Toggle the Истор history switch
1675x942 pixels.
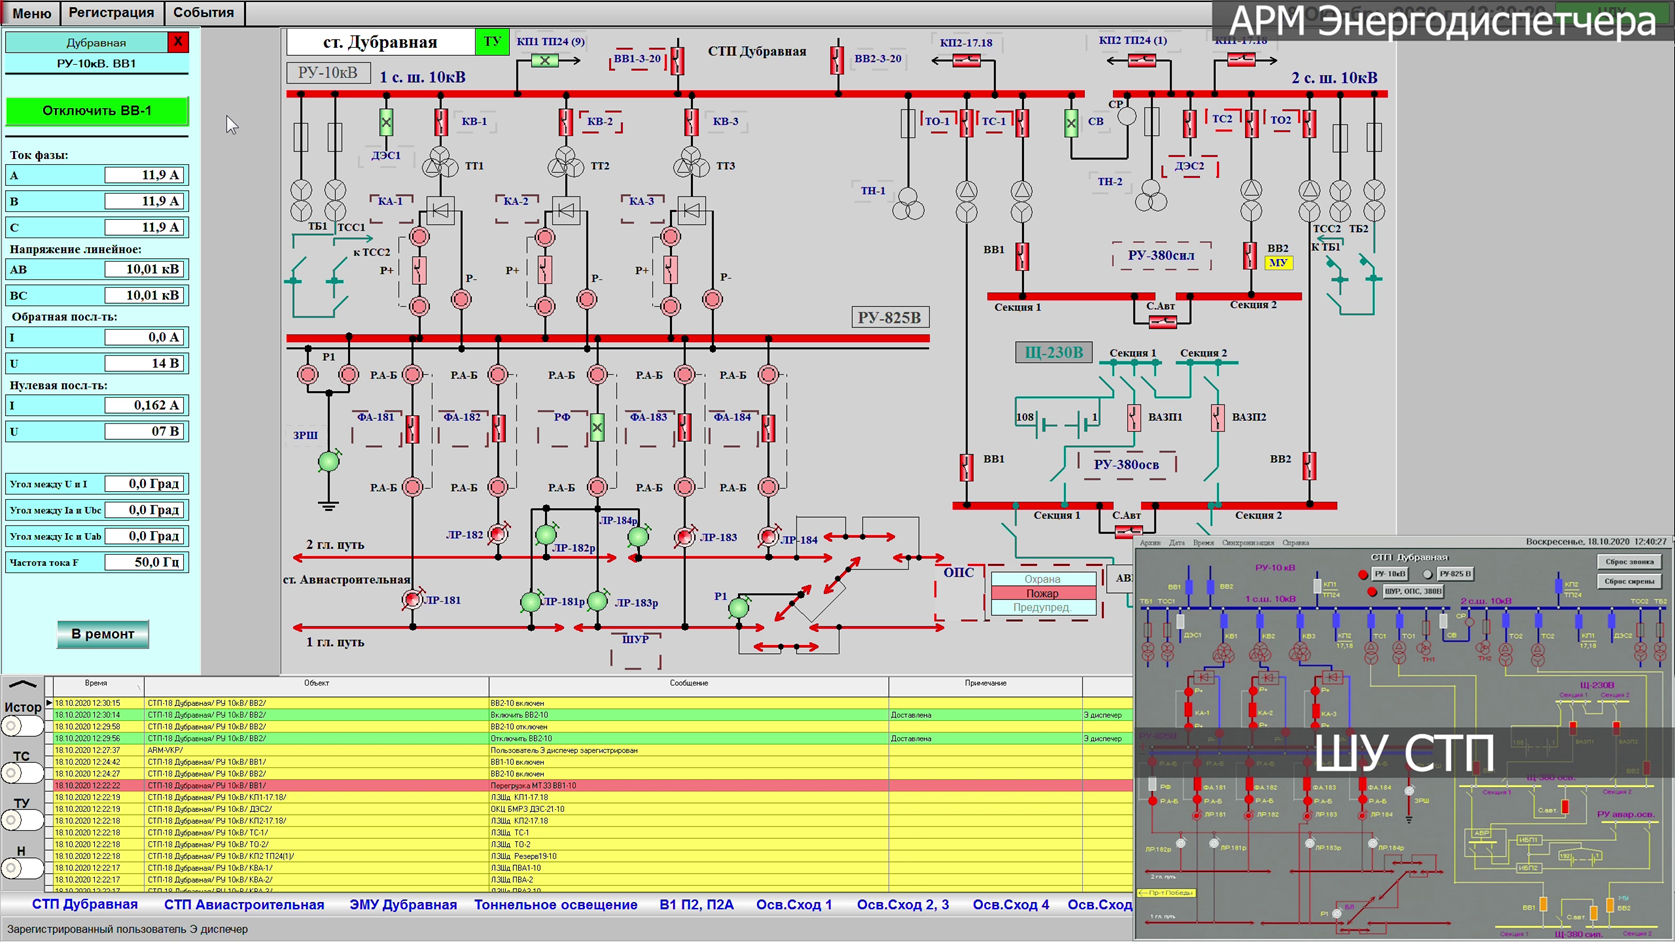pyautogui.click(x=22, y=726)
